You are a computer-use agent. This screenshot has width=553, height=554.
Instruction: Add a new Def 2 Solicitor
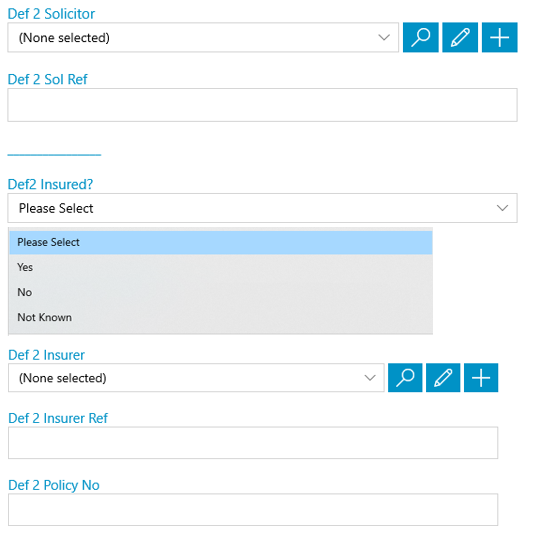point(500,37)
